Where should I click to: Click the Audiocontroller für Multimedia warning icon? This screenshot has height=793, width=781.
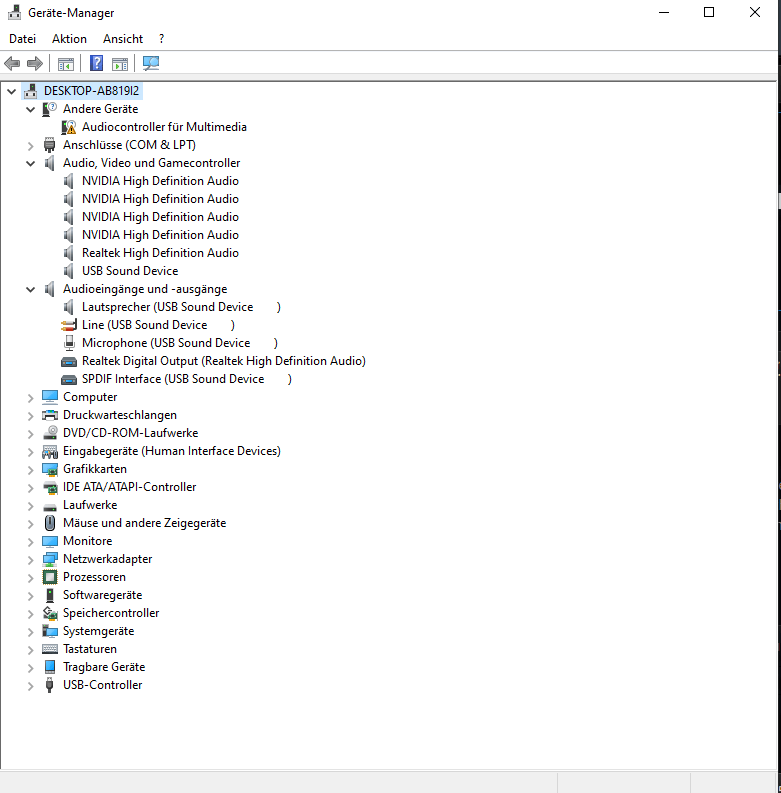tap(69, 127)
